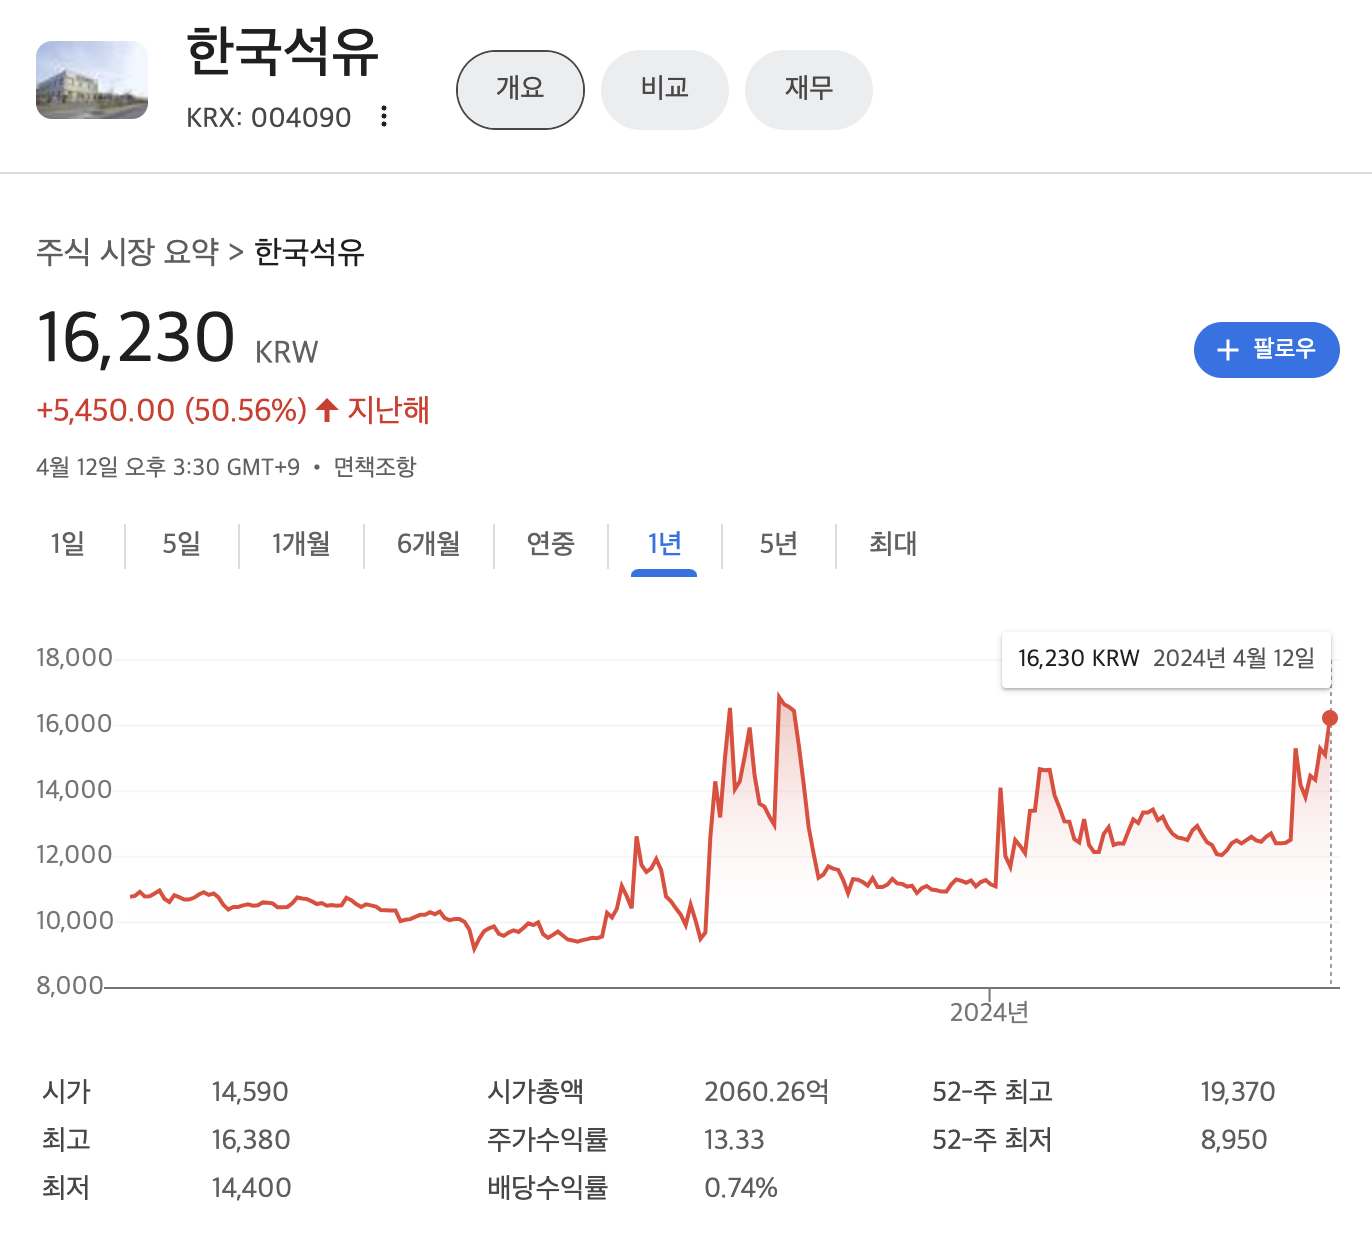Click the 시가 value 14,590
This screenshot has width=1372, height=1236.
point(250,1092)
